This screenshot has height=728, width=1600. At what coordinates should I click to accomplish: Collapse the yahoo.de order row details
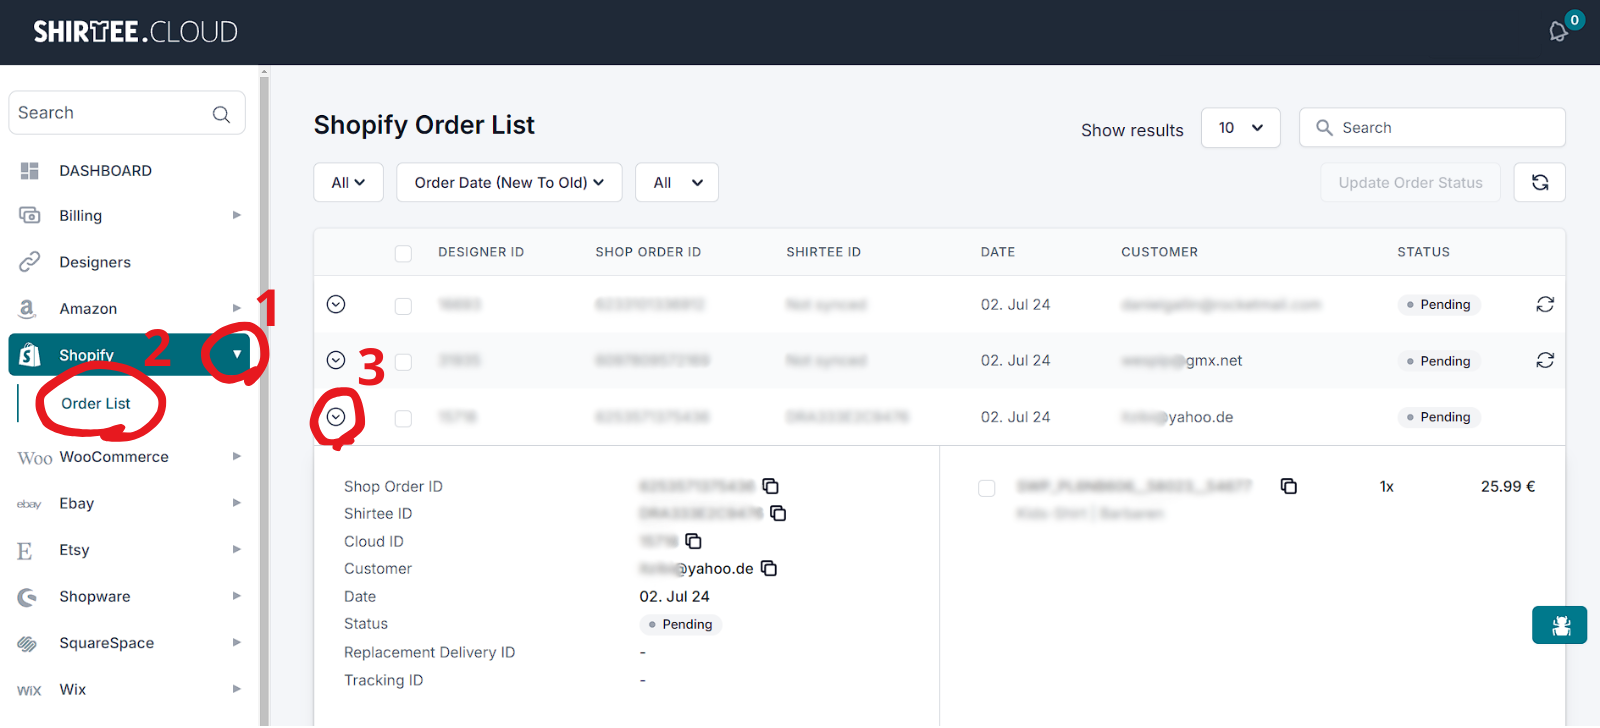click(x=336, y=416)
